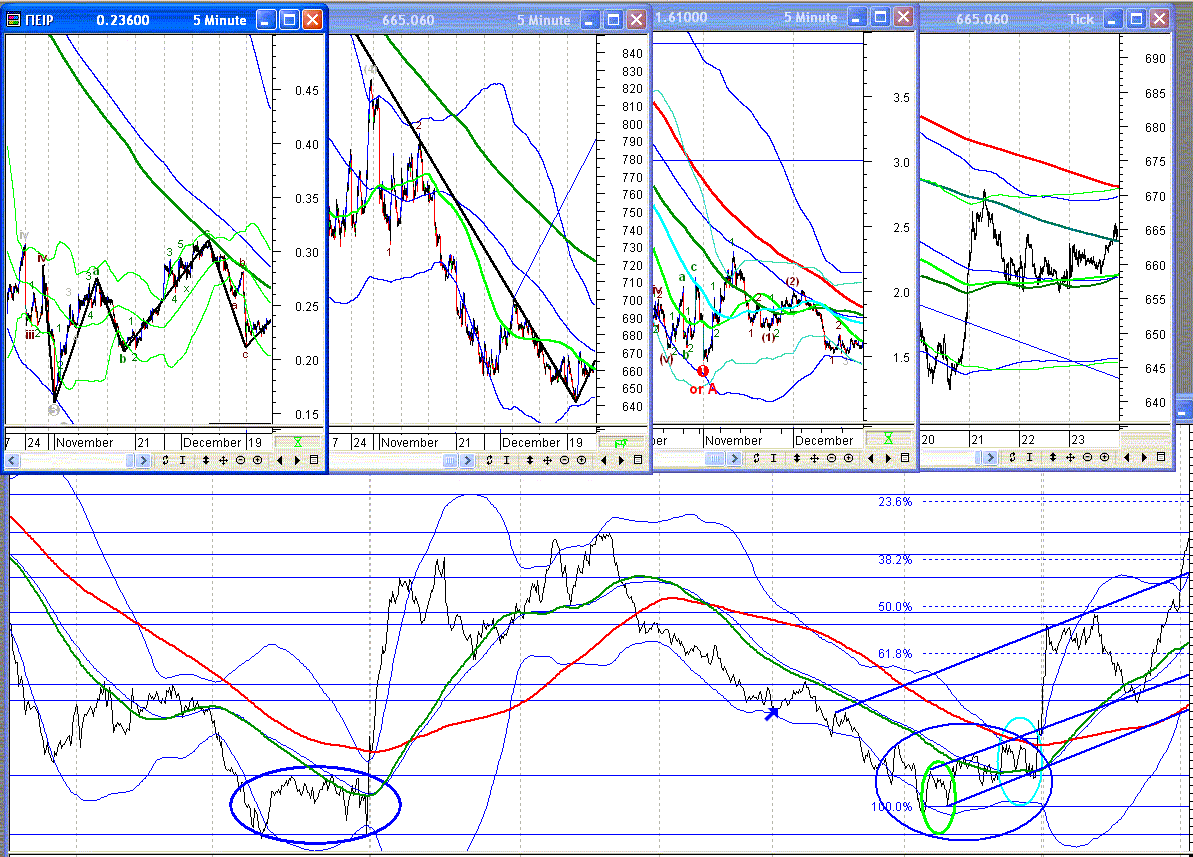Click the scroll-right arrow in the Tick chart
Viewport: 1193px width, 857px height.
(x=991, y=457)
